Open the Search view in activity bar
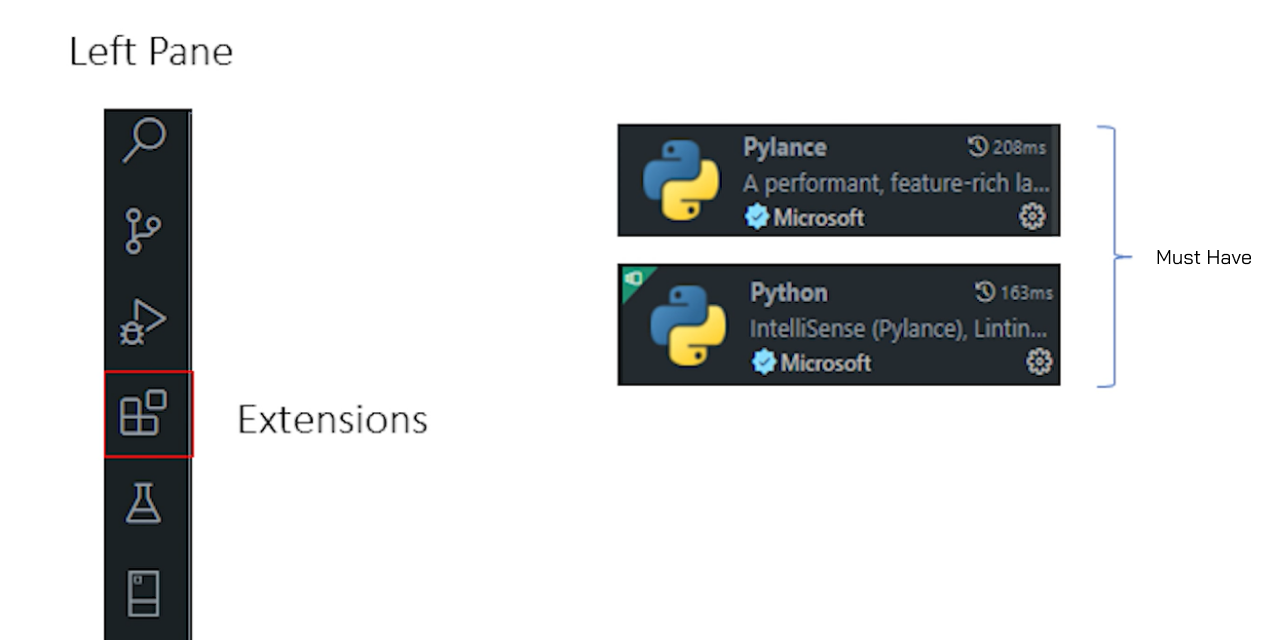This screenshot has height=640, width=1280. [145, 140]
